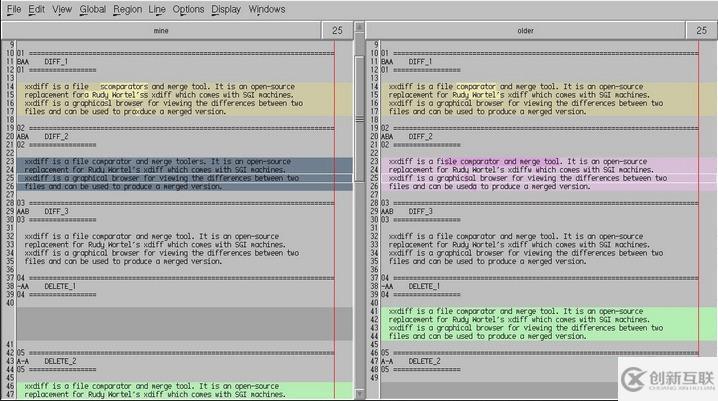
Task: Open the Windows menu
Action: (x=267, y=9)
